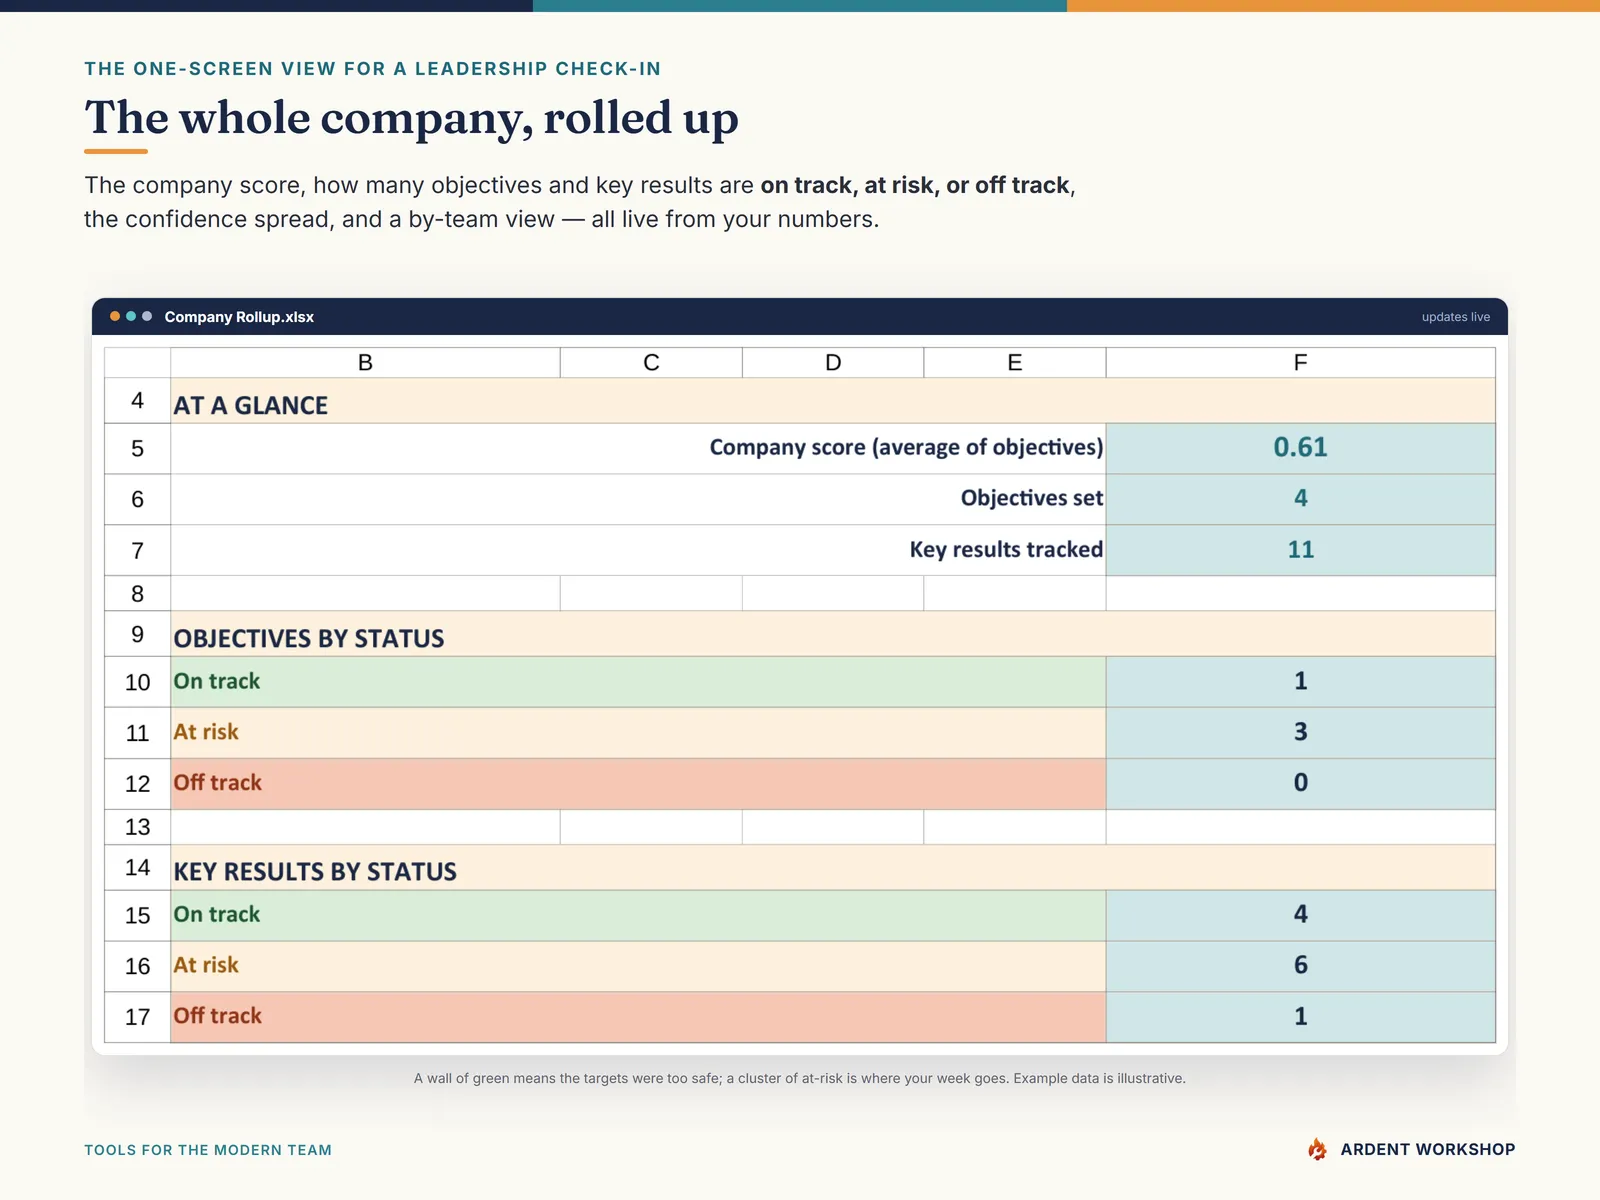Select row 12 header
The height and width of the screenshot is (1200, 1600).
point(138,784)
